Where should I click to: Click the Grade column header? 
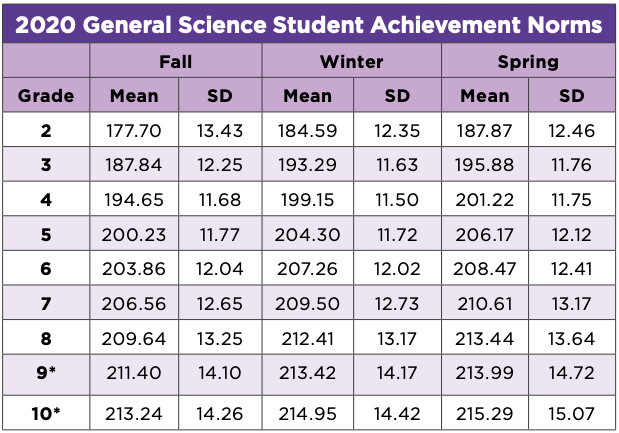(x=46, y=96)
